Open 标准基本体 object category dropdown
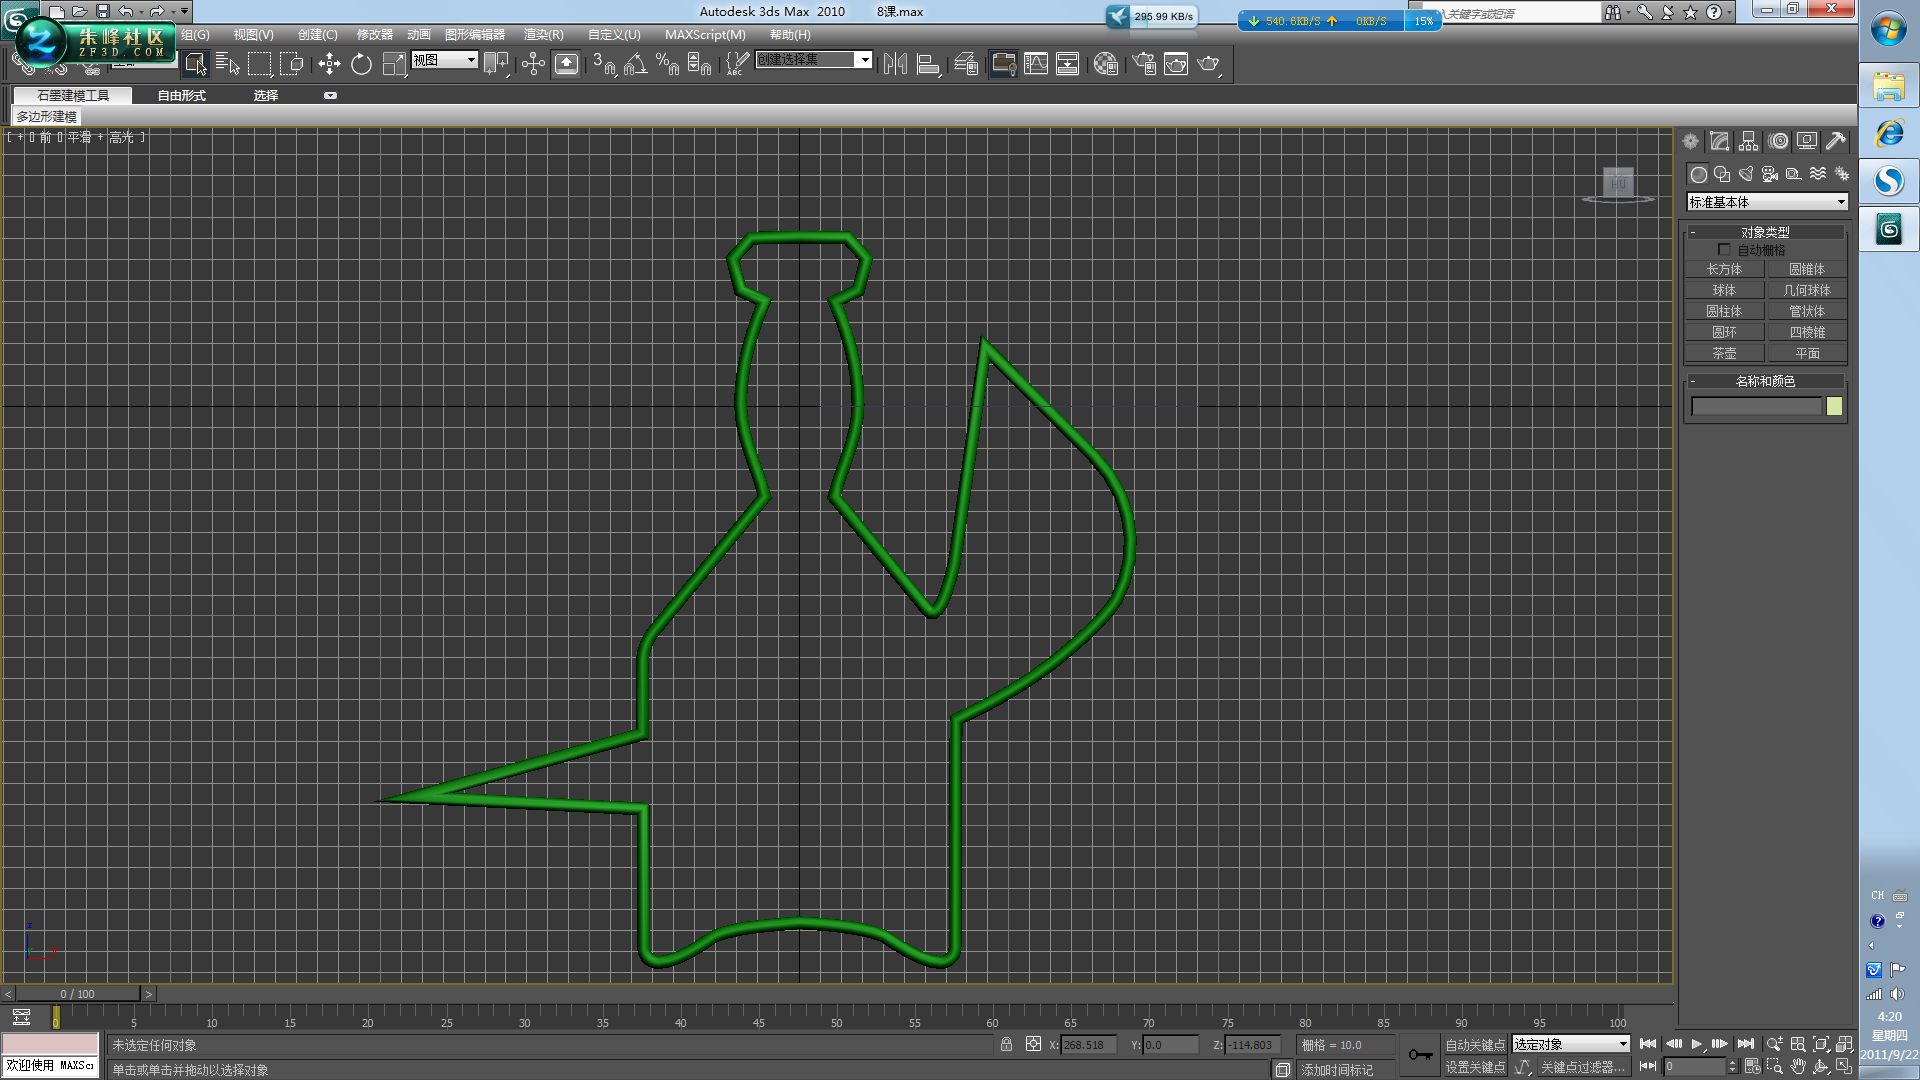This screenshot has width=1920, height=1080. pos(1767,202)
